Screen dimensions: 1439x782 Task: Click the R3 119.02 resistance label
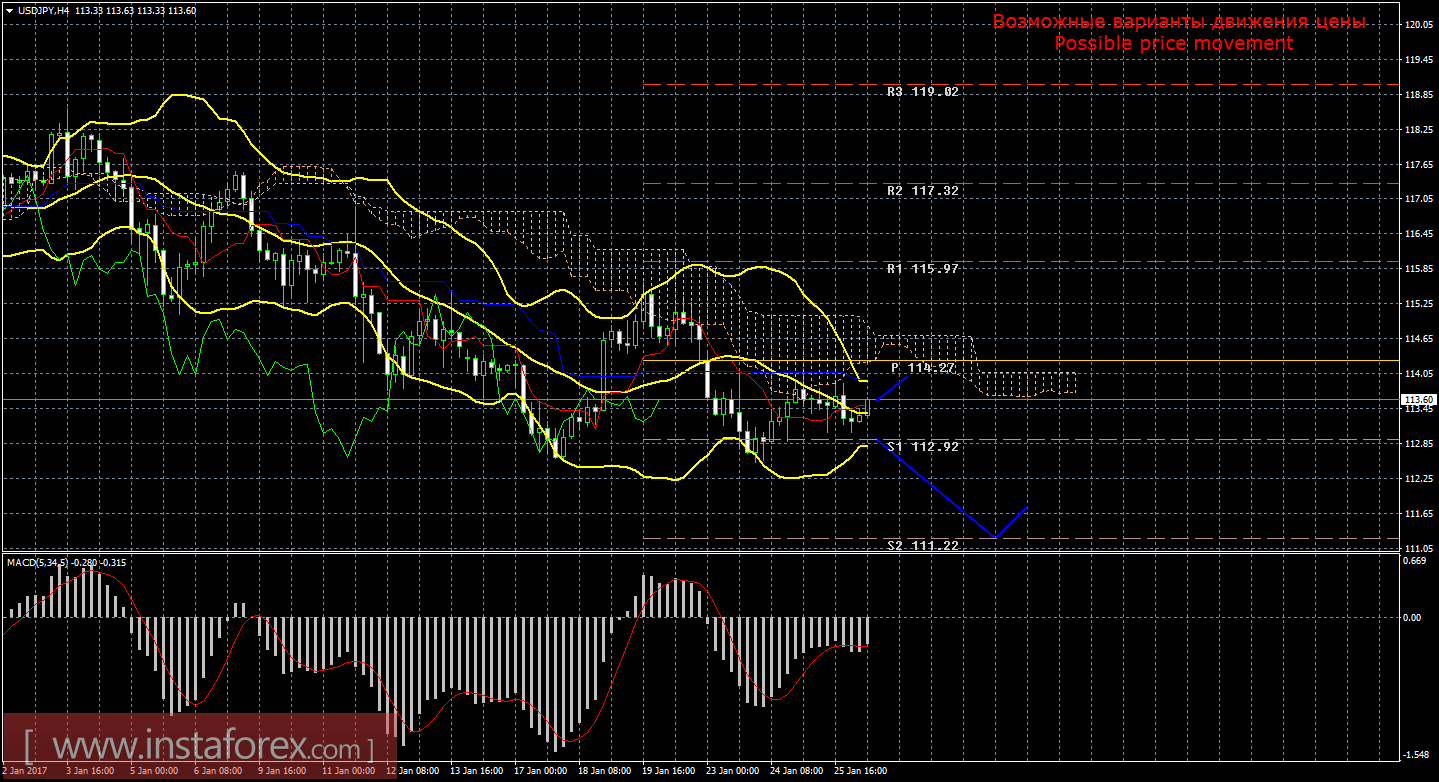pos(922,91)
